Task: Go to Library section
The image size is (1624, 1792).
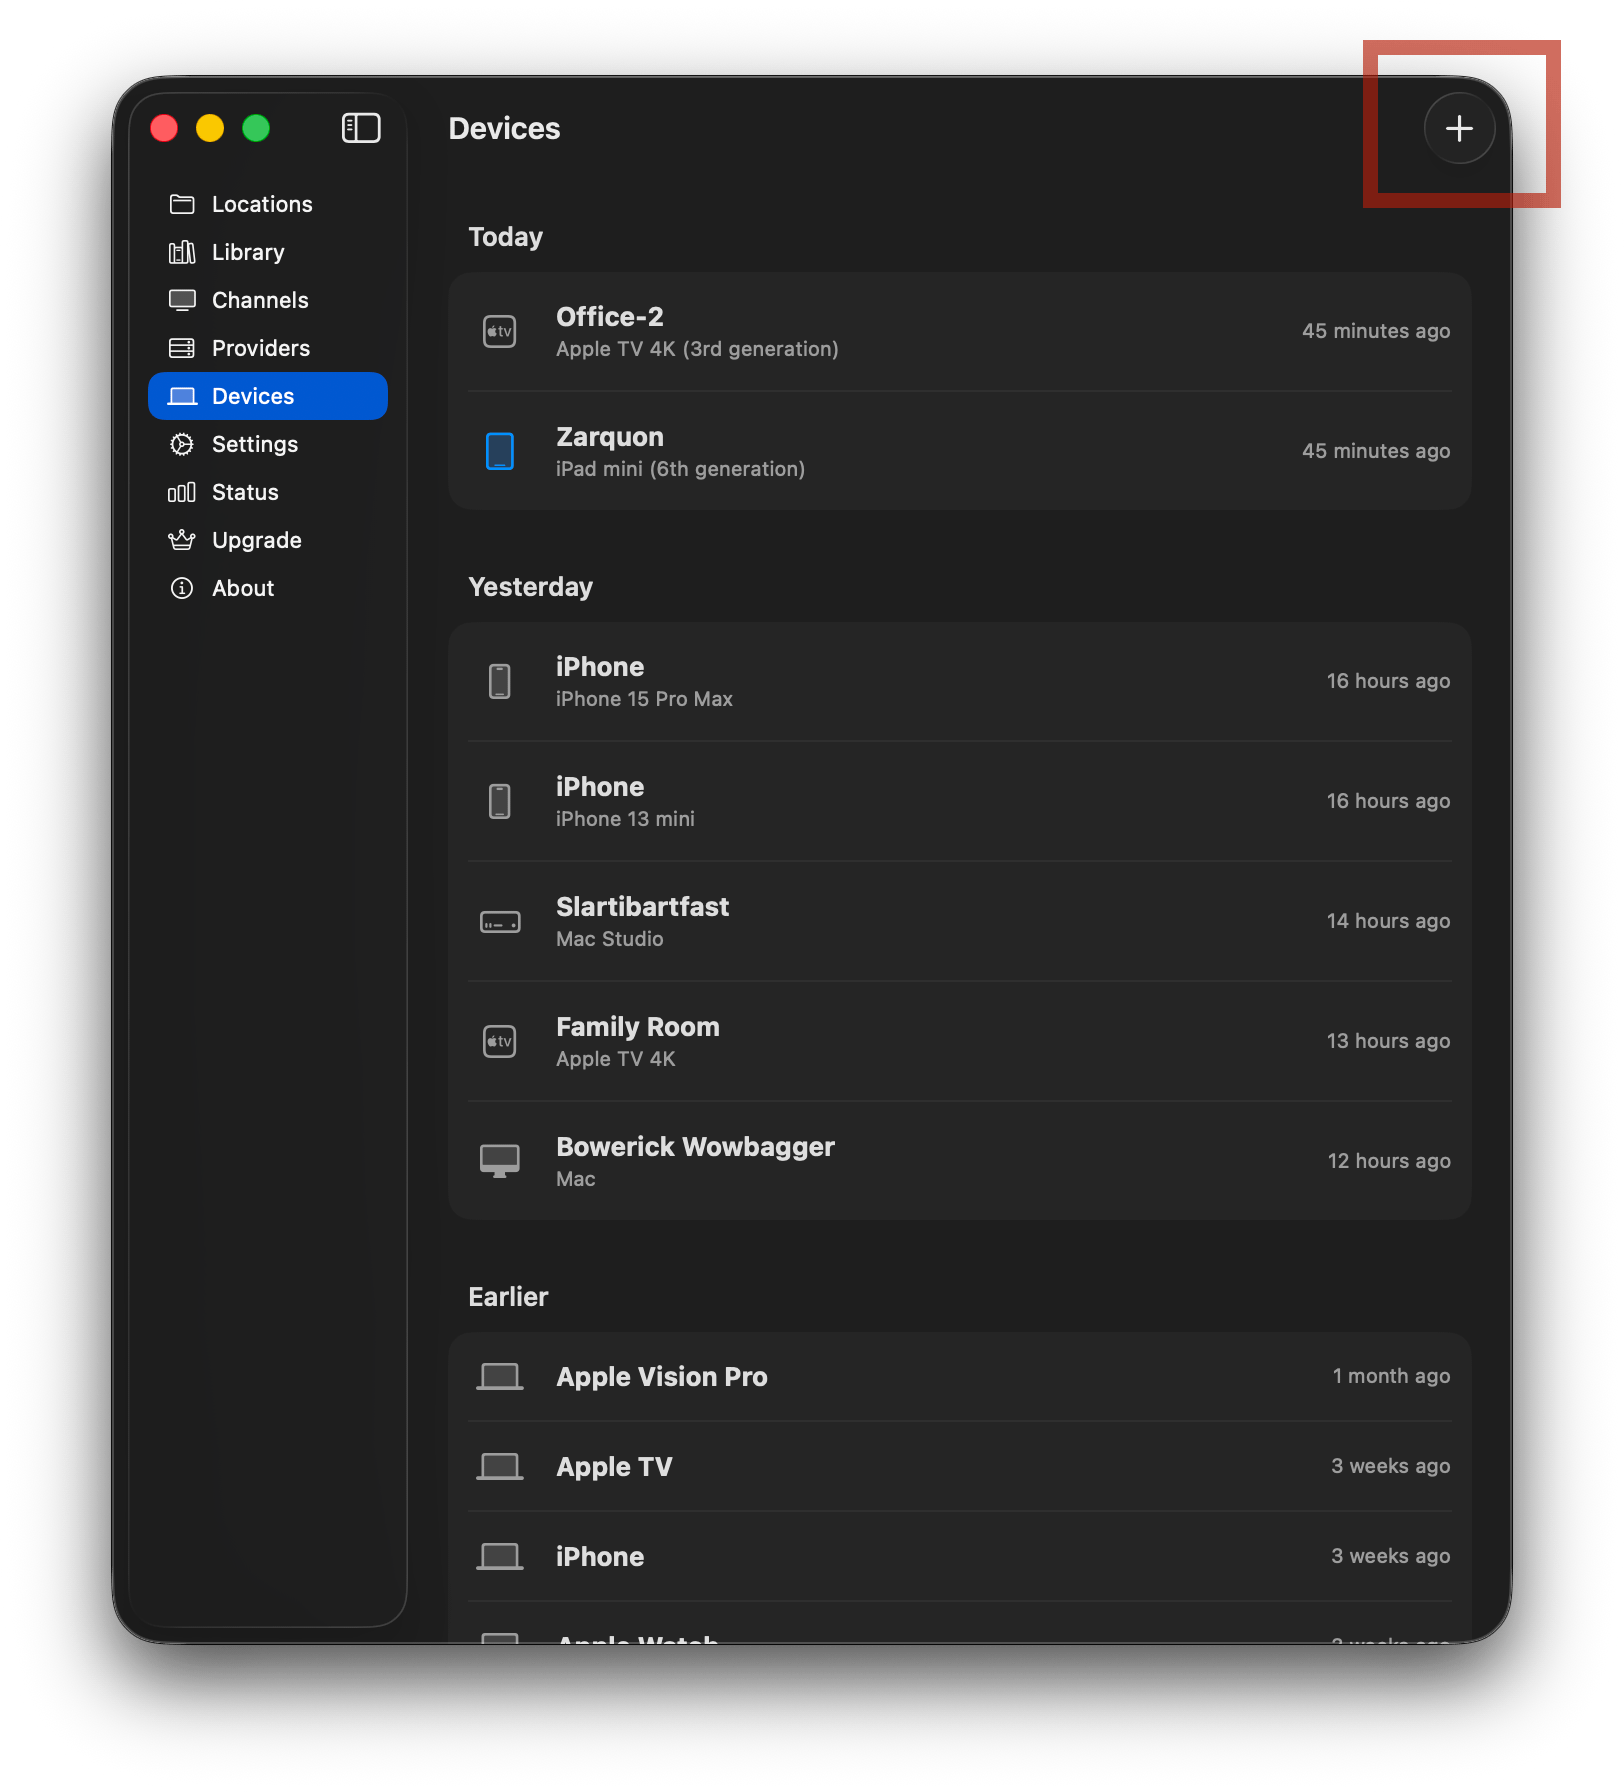Action: click(248, 252)
